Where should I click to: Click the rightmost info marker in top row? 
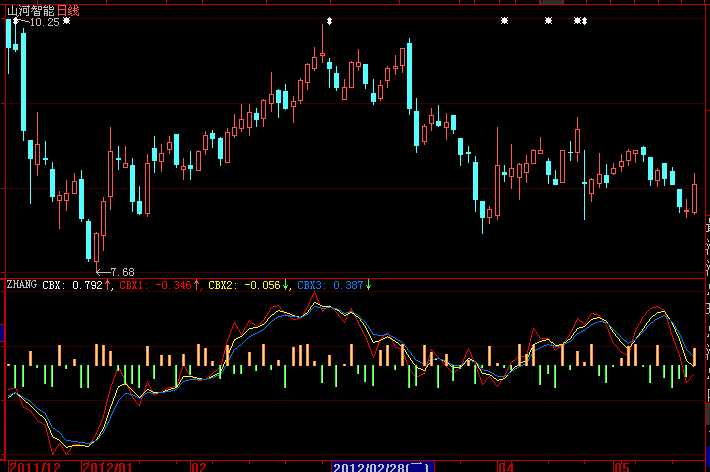click(584, 21)
